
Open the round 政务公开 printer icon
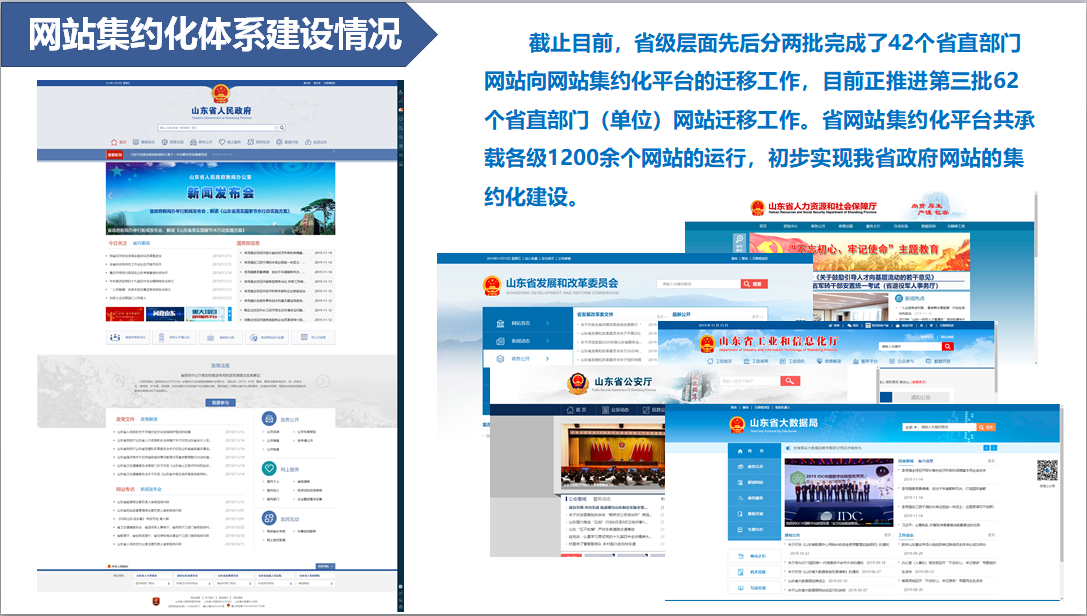coord(269,419)
